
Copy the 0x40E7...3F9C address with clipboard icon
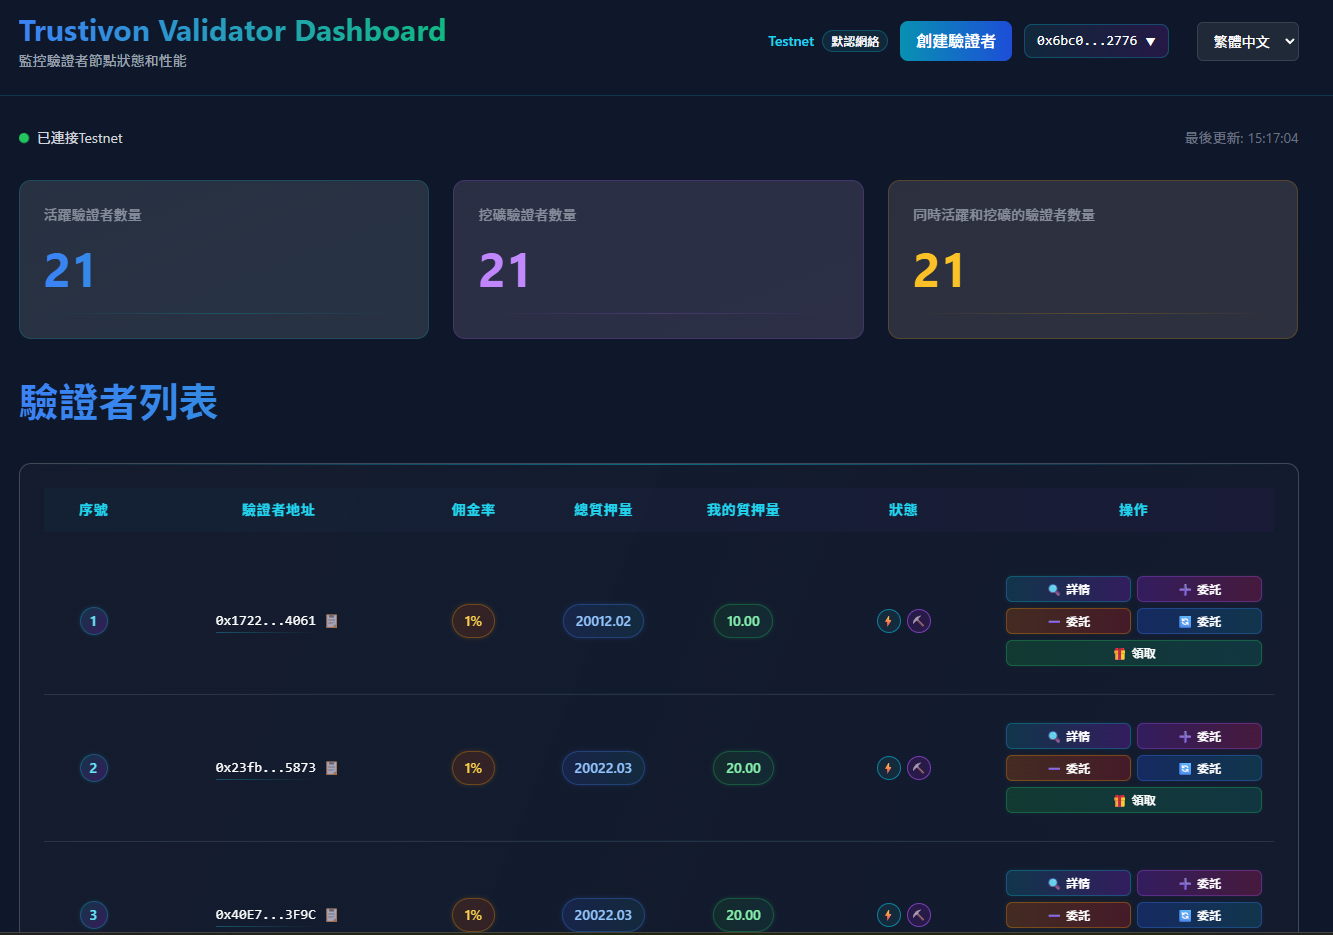point(332,915)
